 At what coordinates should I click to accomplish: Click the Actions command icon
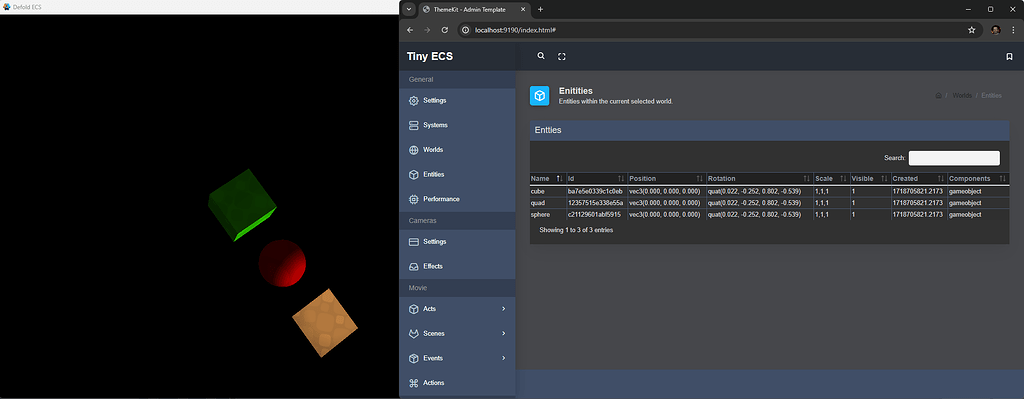point(413,383)
